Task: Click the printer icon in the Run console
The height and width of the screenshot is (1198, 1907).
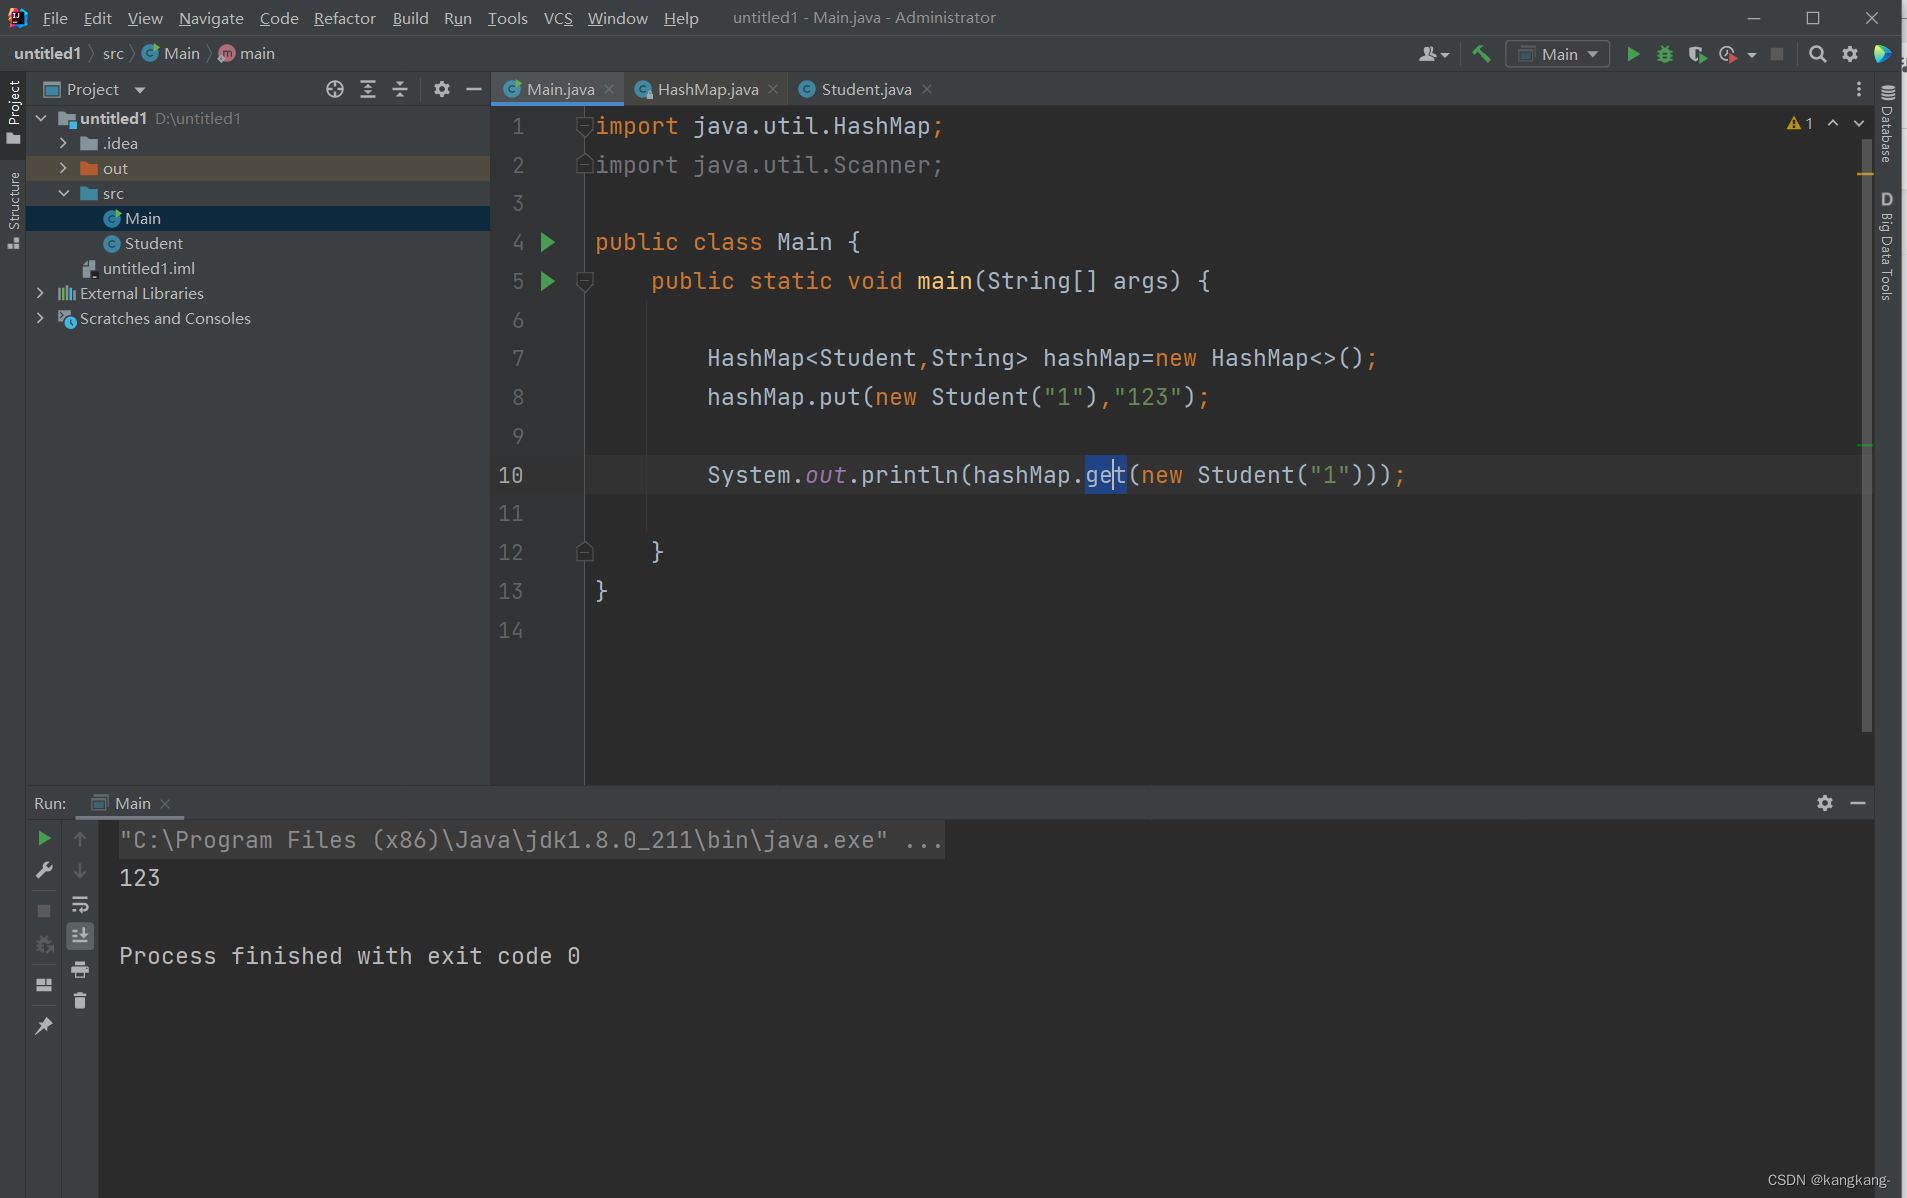Action: click(80, 970)
